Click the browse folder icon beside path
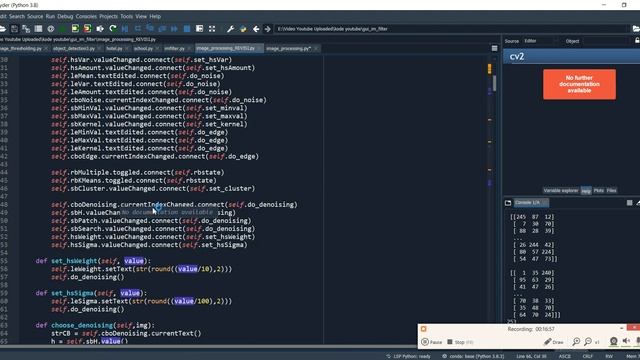640x360 pixels. point(636,29)
